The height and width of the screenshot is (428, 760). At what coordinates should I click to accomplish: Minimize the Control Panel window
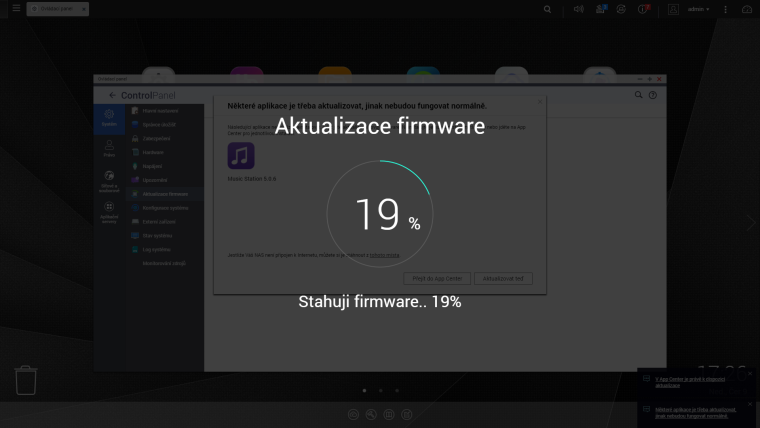point(640,79)
